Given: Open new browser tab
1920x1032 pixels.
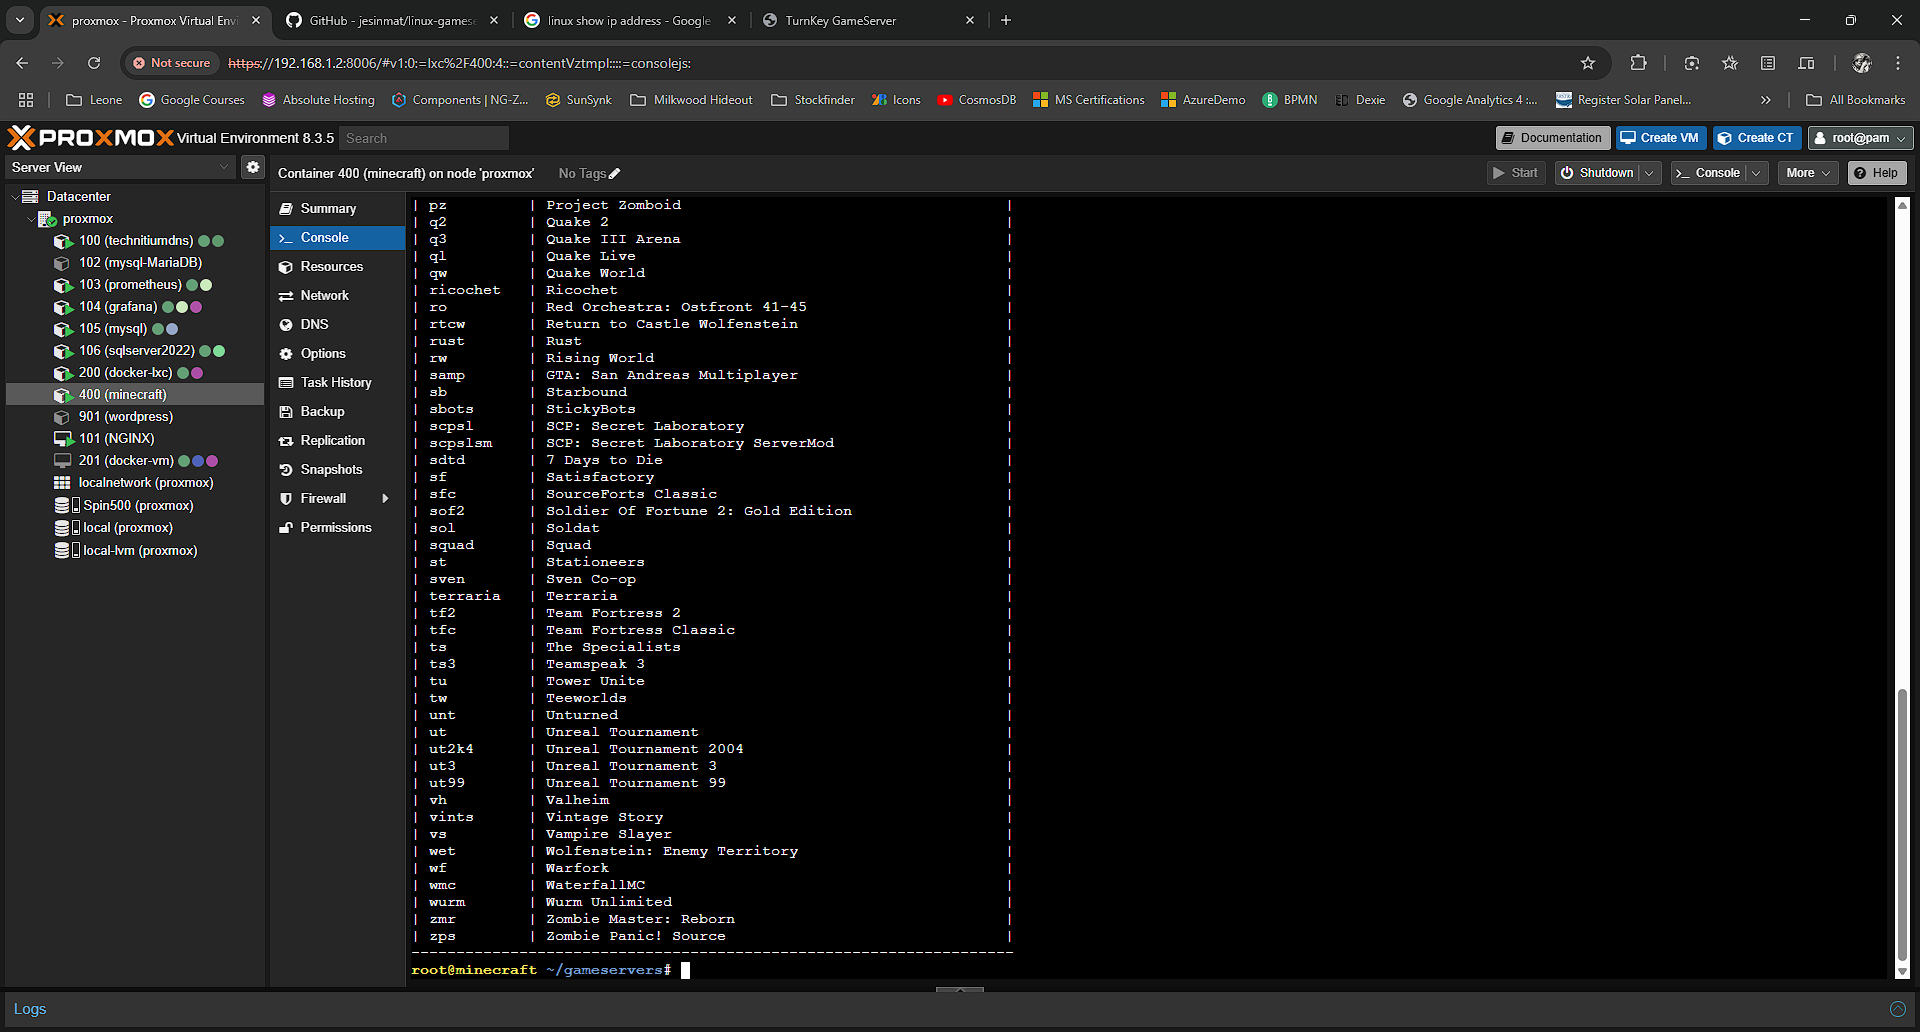Looking at the screenshot, I should pos(1006,20).
